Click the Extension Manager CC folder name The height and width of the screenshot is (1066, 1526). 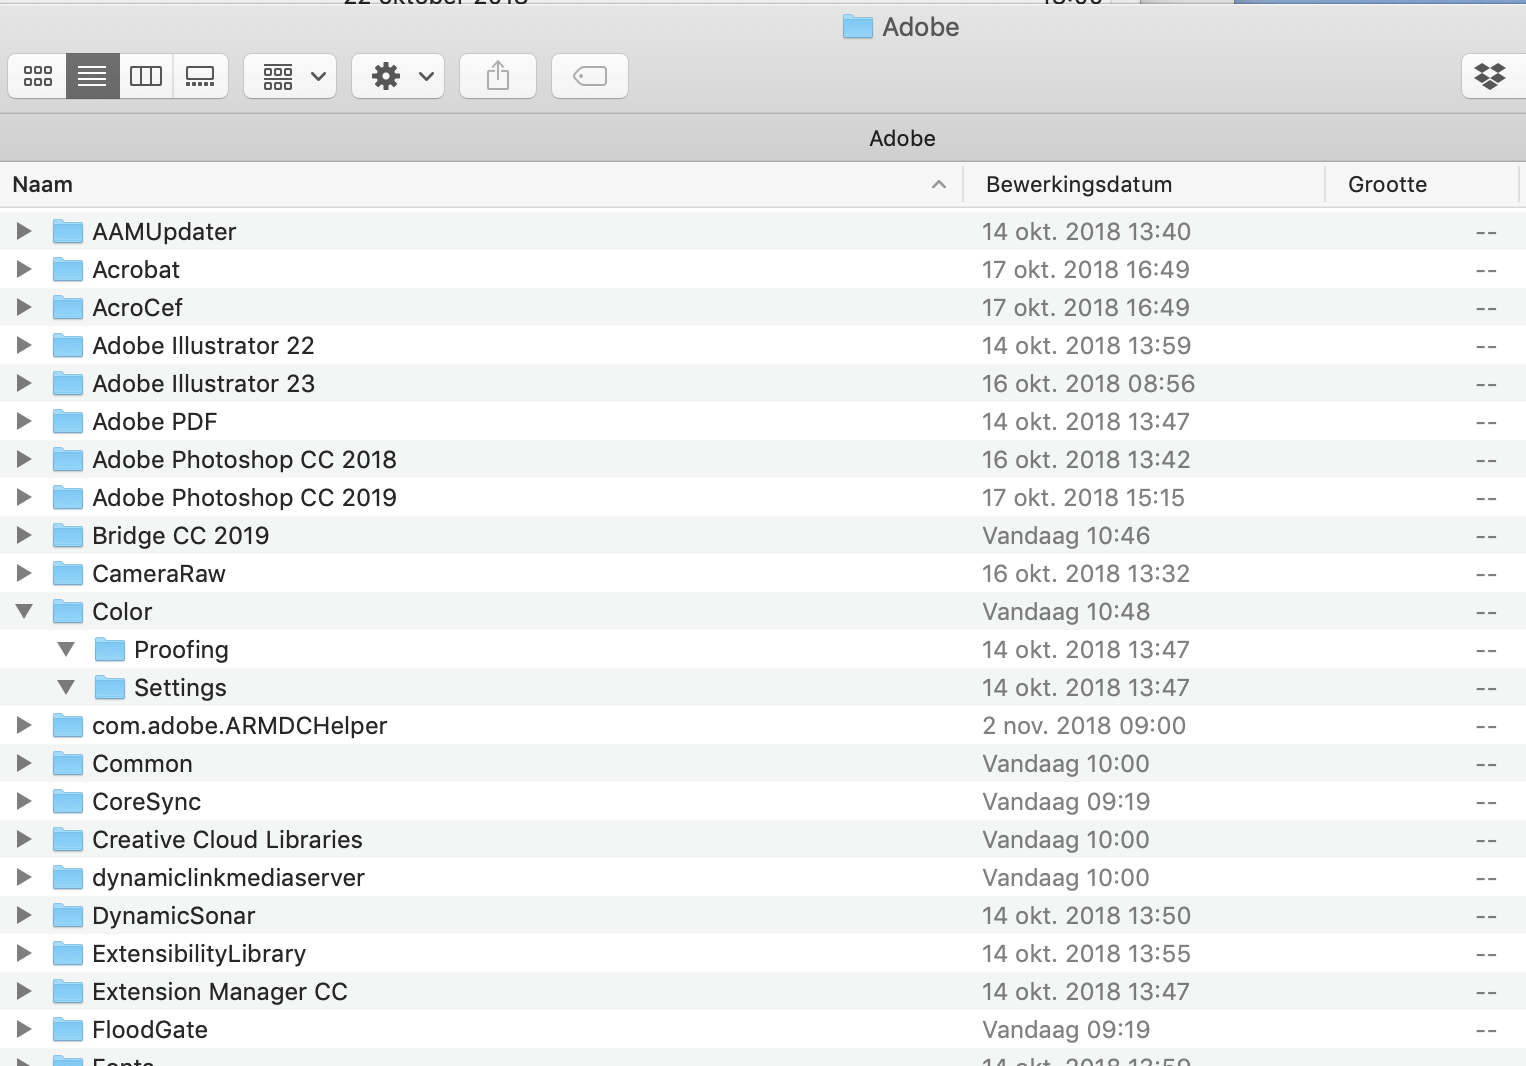pos(220,992)
